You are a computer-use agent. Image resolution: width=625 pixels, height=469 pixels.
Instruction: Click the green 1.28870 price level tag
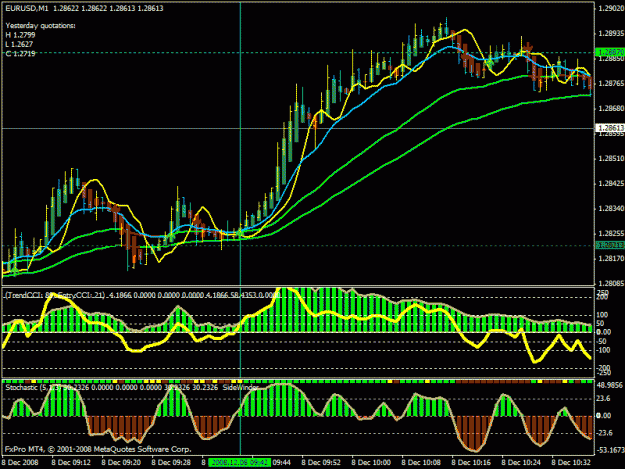click(x=610, y=52)
